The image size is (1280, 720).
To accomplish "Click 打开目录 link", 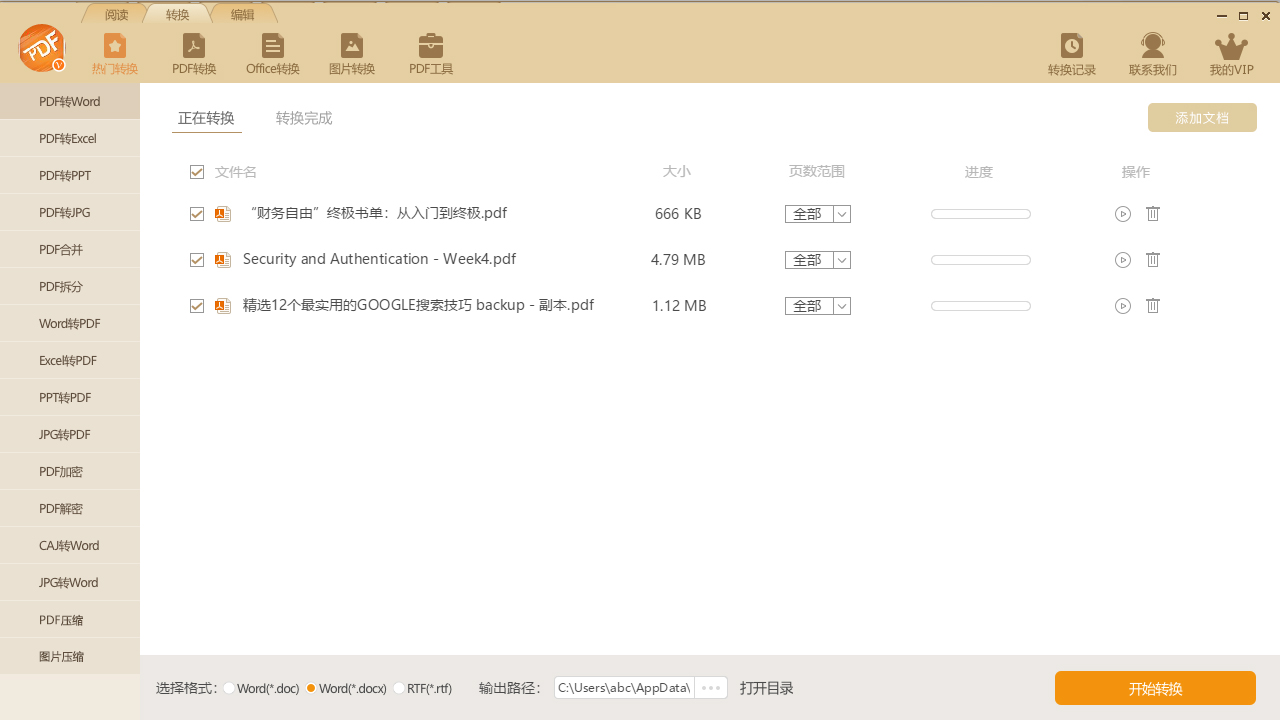I will [x=767, y=688].
